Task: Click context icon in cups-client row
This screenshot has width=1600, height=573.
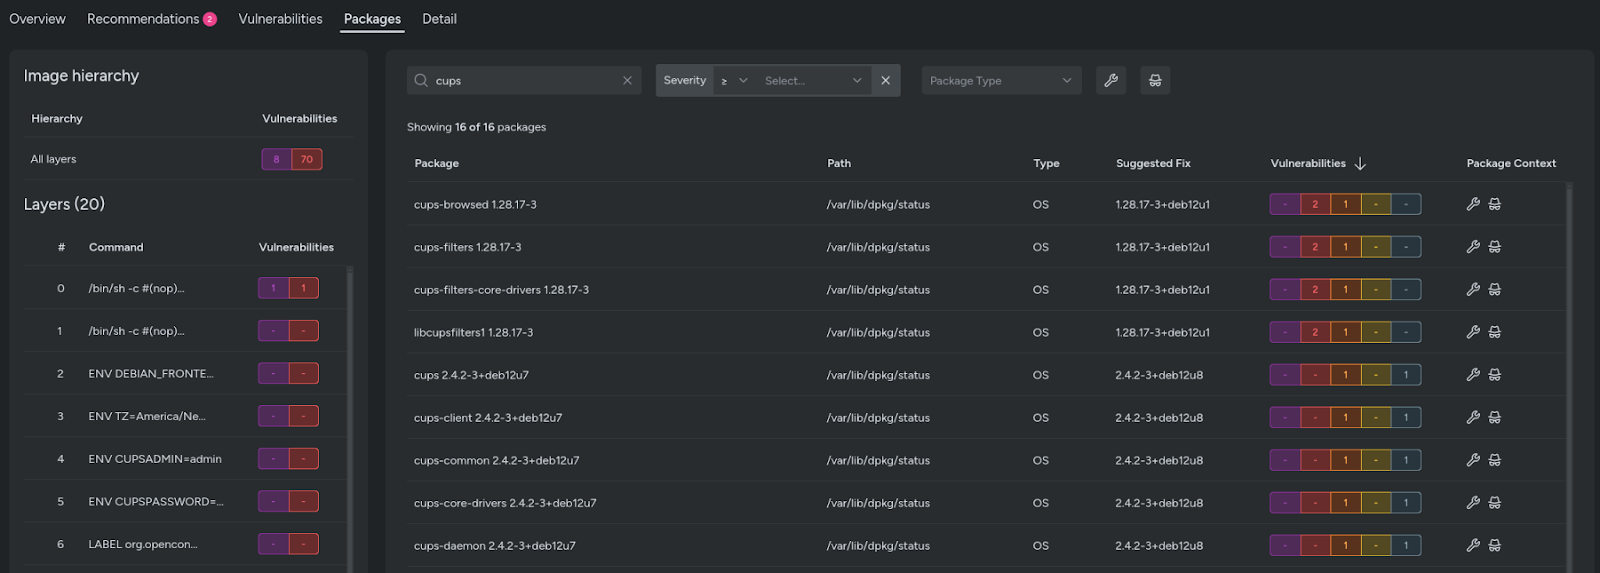Action: [x=1495, y=418]
